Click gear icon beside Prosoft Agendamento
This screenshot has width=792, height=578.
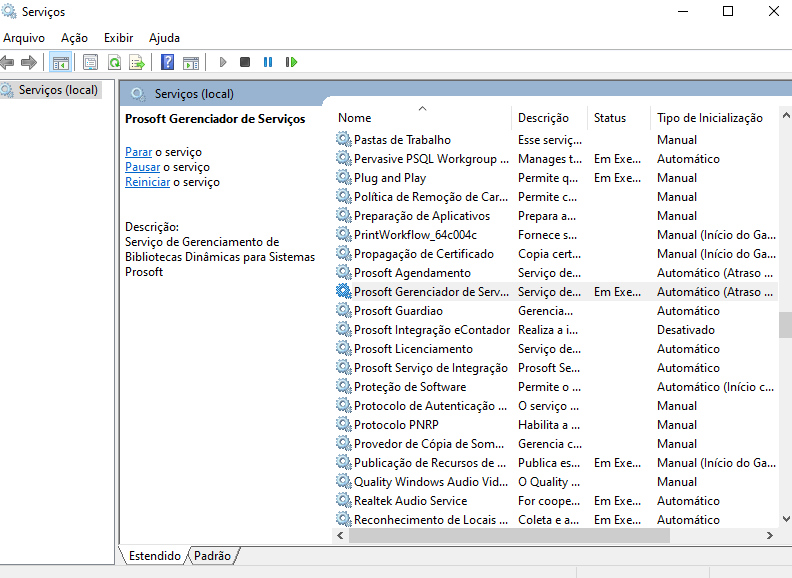[343, 272]
